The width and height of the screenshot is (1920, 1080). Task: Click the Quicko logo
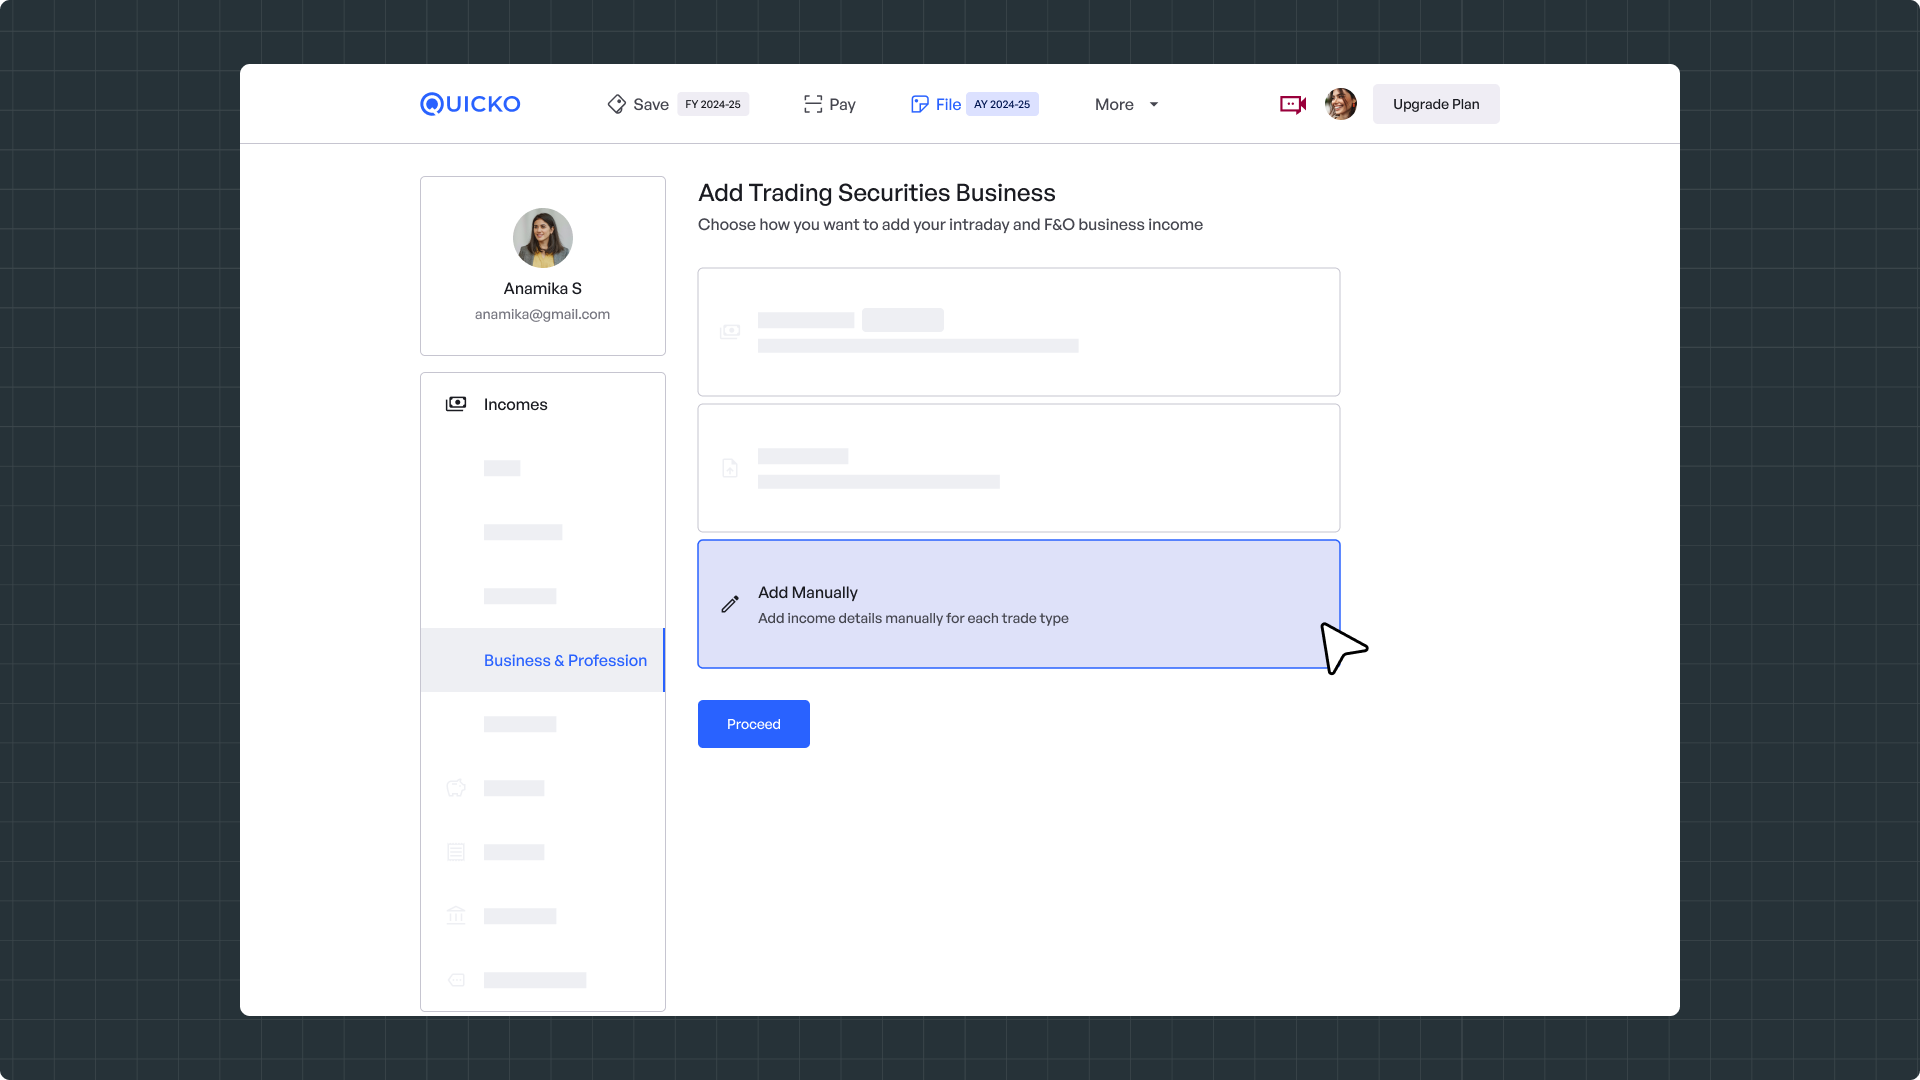[470, 104]
